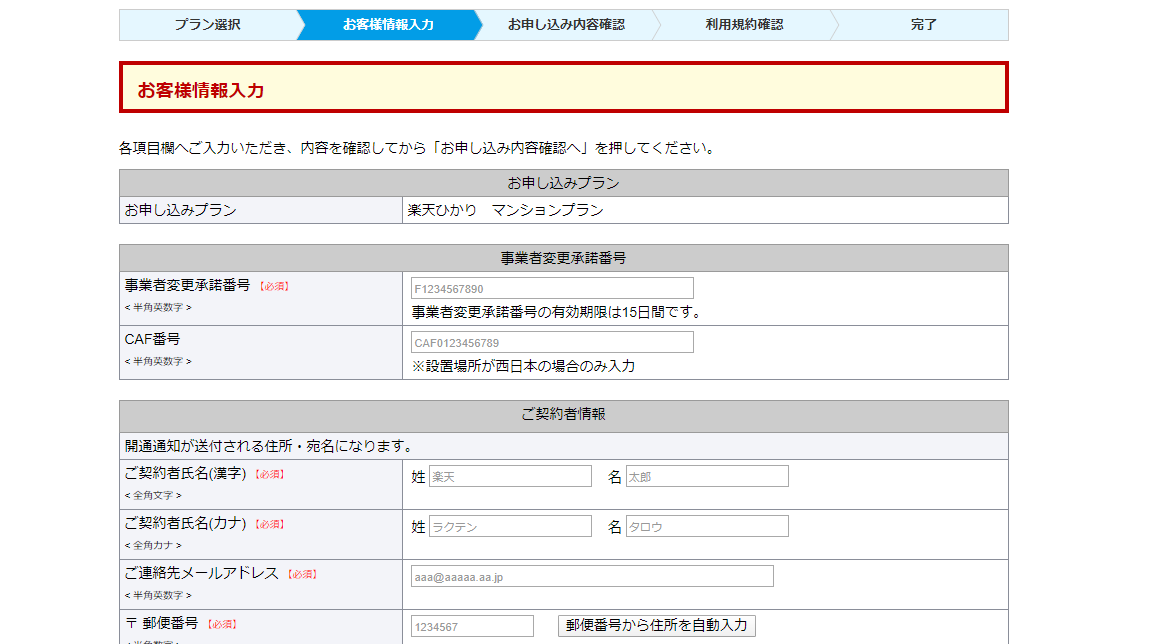Focus the ご連絡先メールアドレス input field
This screenshot has width=1152, height=644.
592,576
